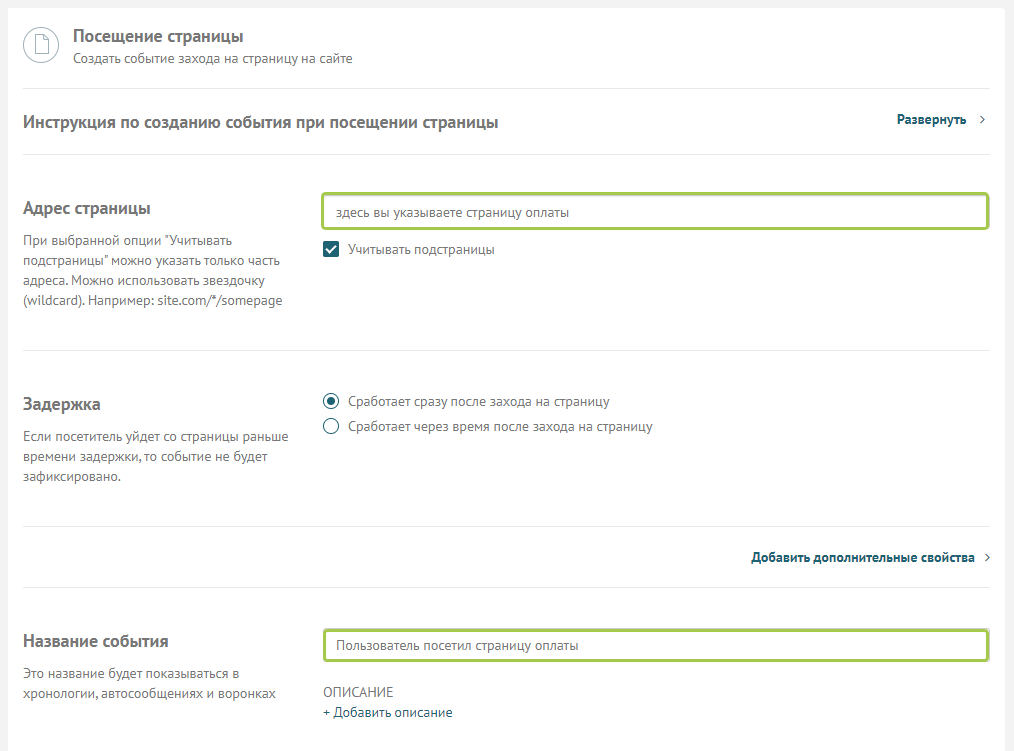The width and height of the screenshot is (1014, 751).
Task: Click the chevron arrow next to Развернуть
Action: click(983, 120)
